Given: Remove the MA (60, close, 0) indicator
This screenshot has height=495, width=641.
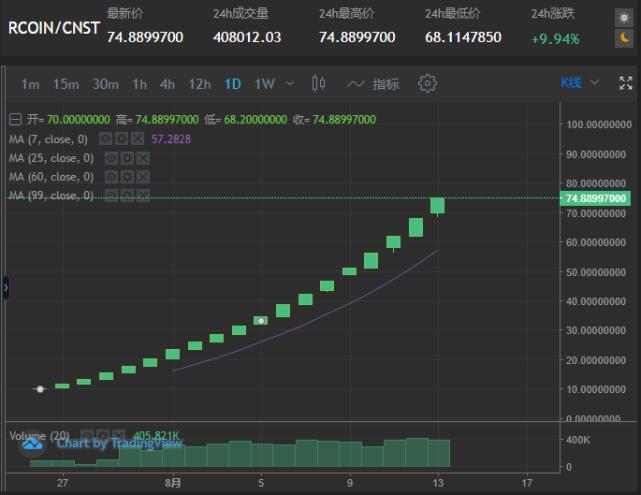Looking at the screenshot, I should (143, 177).
